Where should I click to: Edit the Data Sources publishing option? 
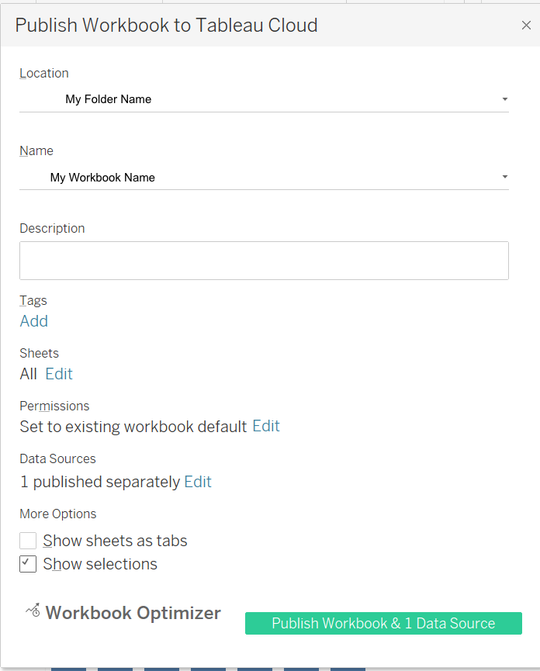pyautogui.click(x=198, y=482)
